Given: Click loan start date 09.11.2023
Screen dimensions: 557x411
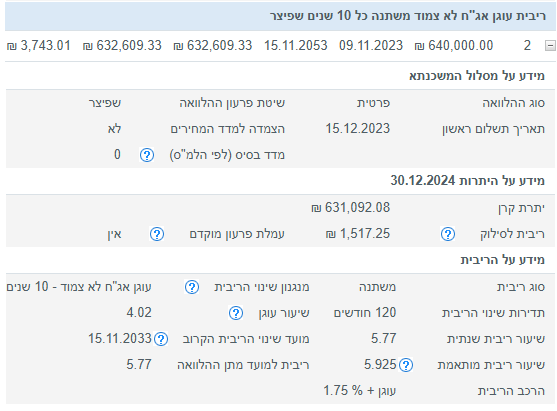Looking at the screenshot, I should coord(371,45).
